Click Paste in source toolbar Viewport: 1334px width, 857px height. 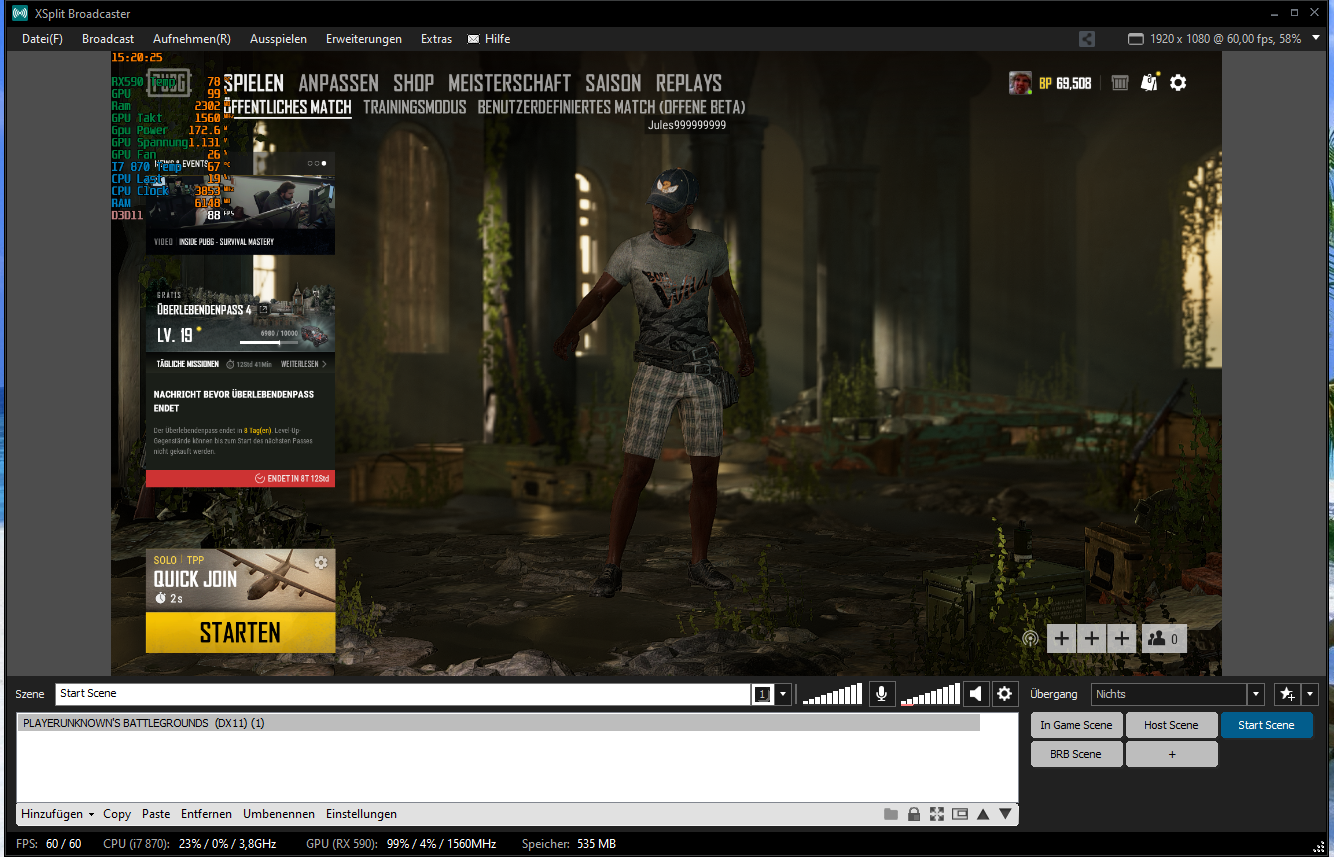tap(156, 814)
